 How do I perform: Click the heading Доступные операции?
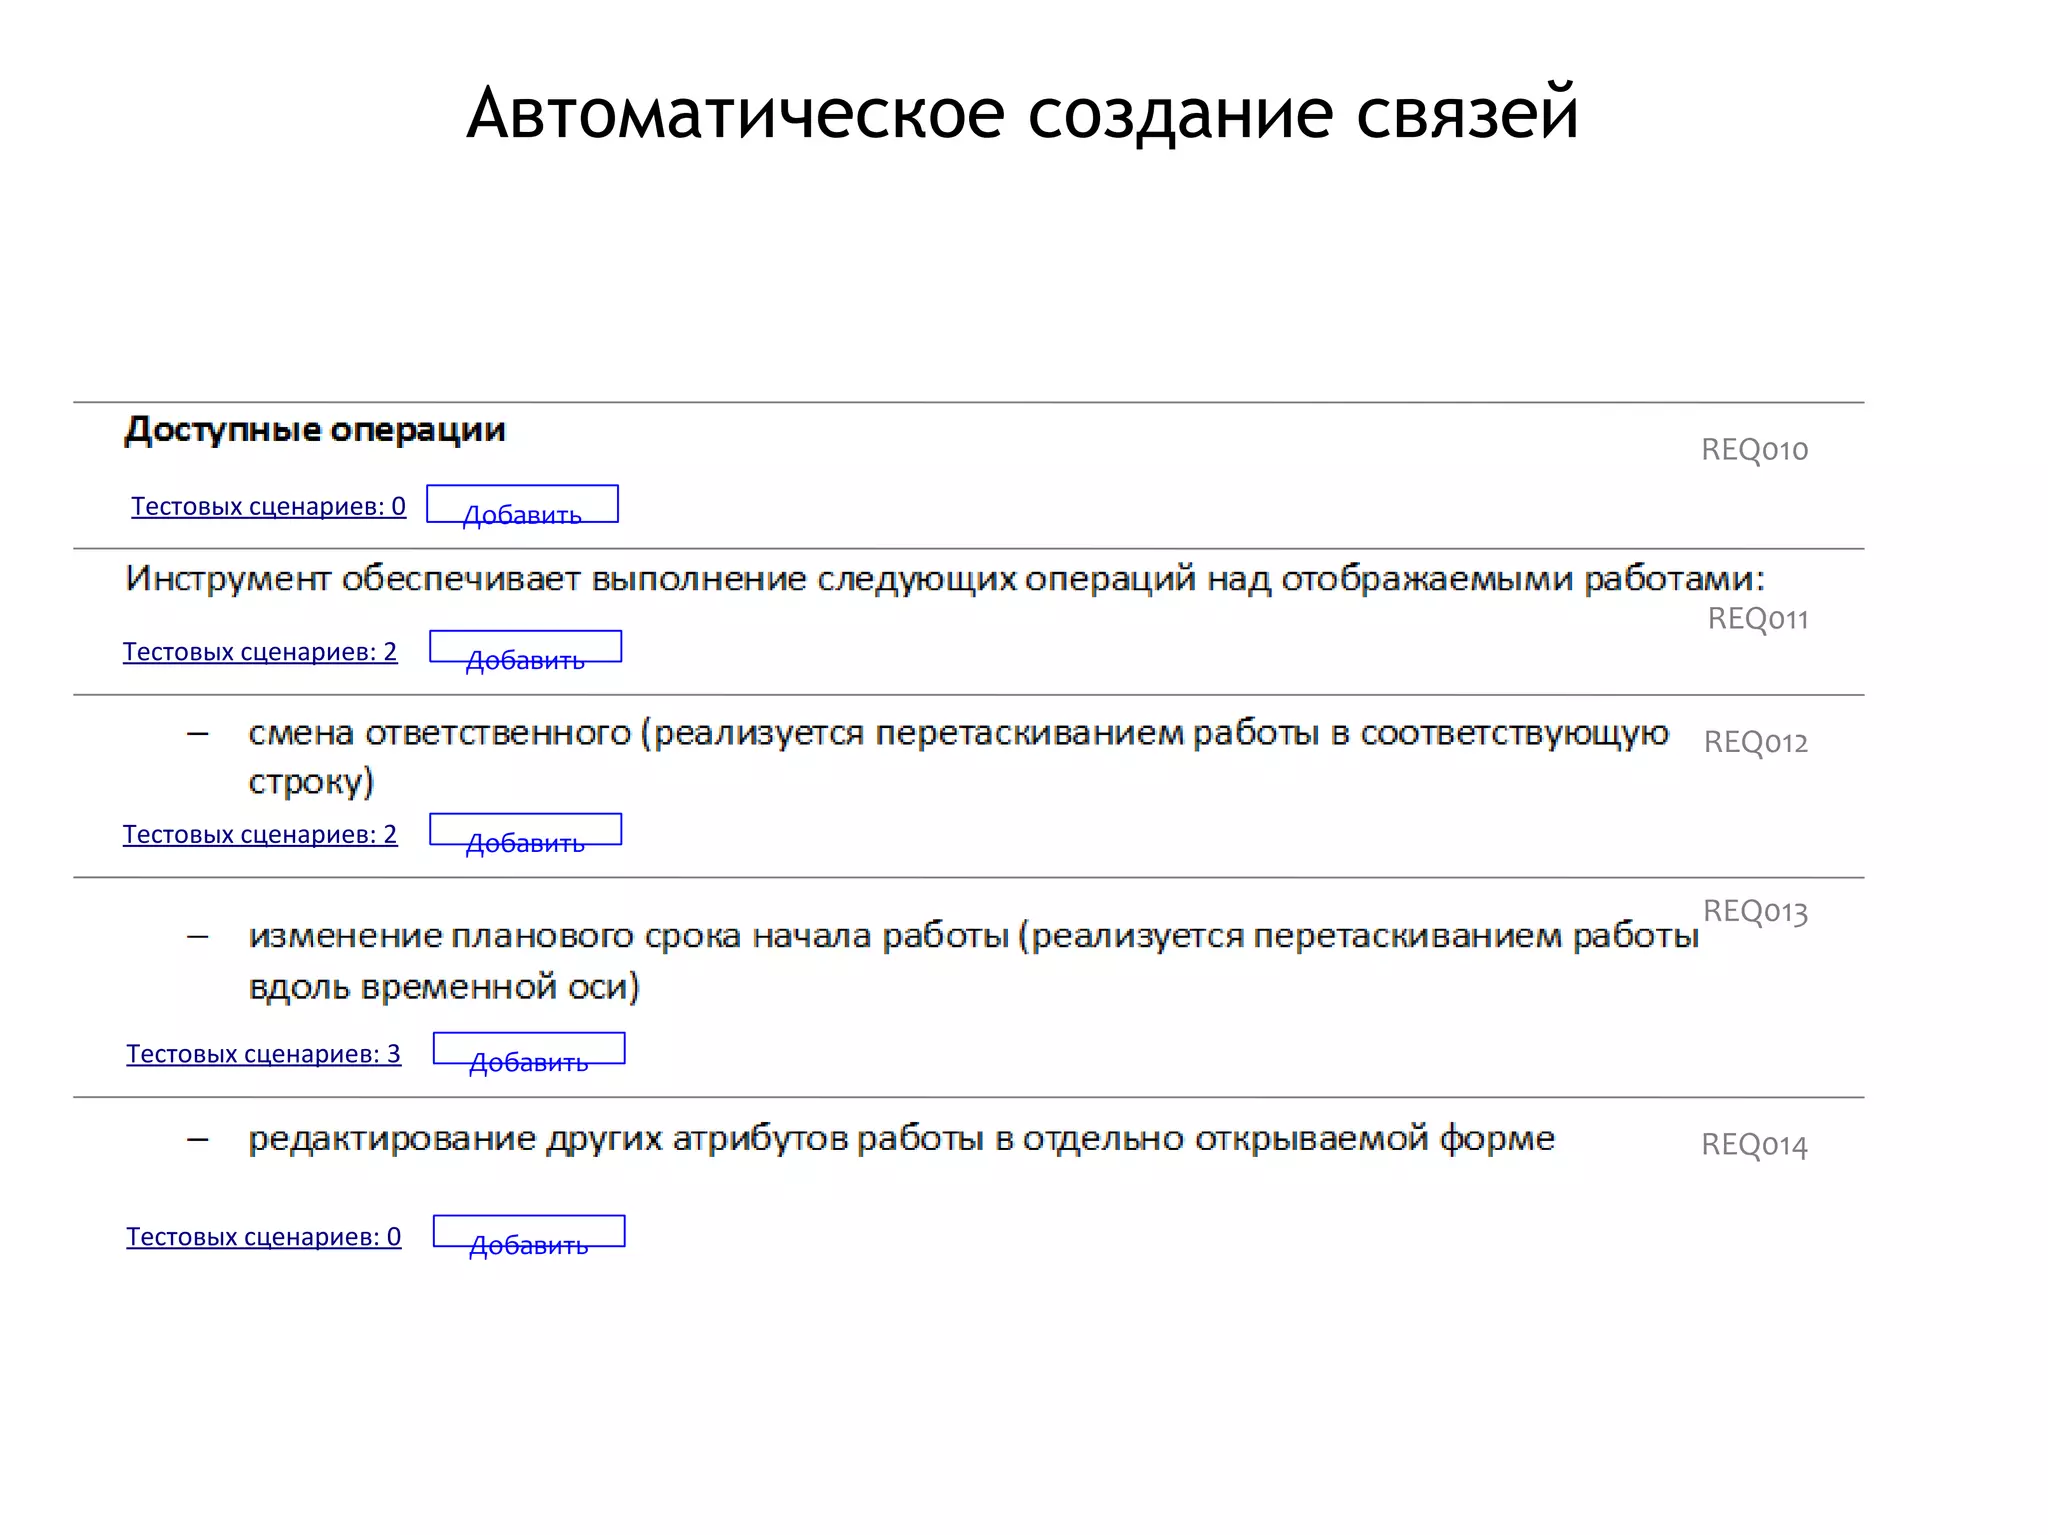point(315,430)
